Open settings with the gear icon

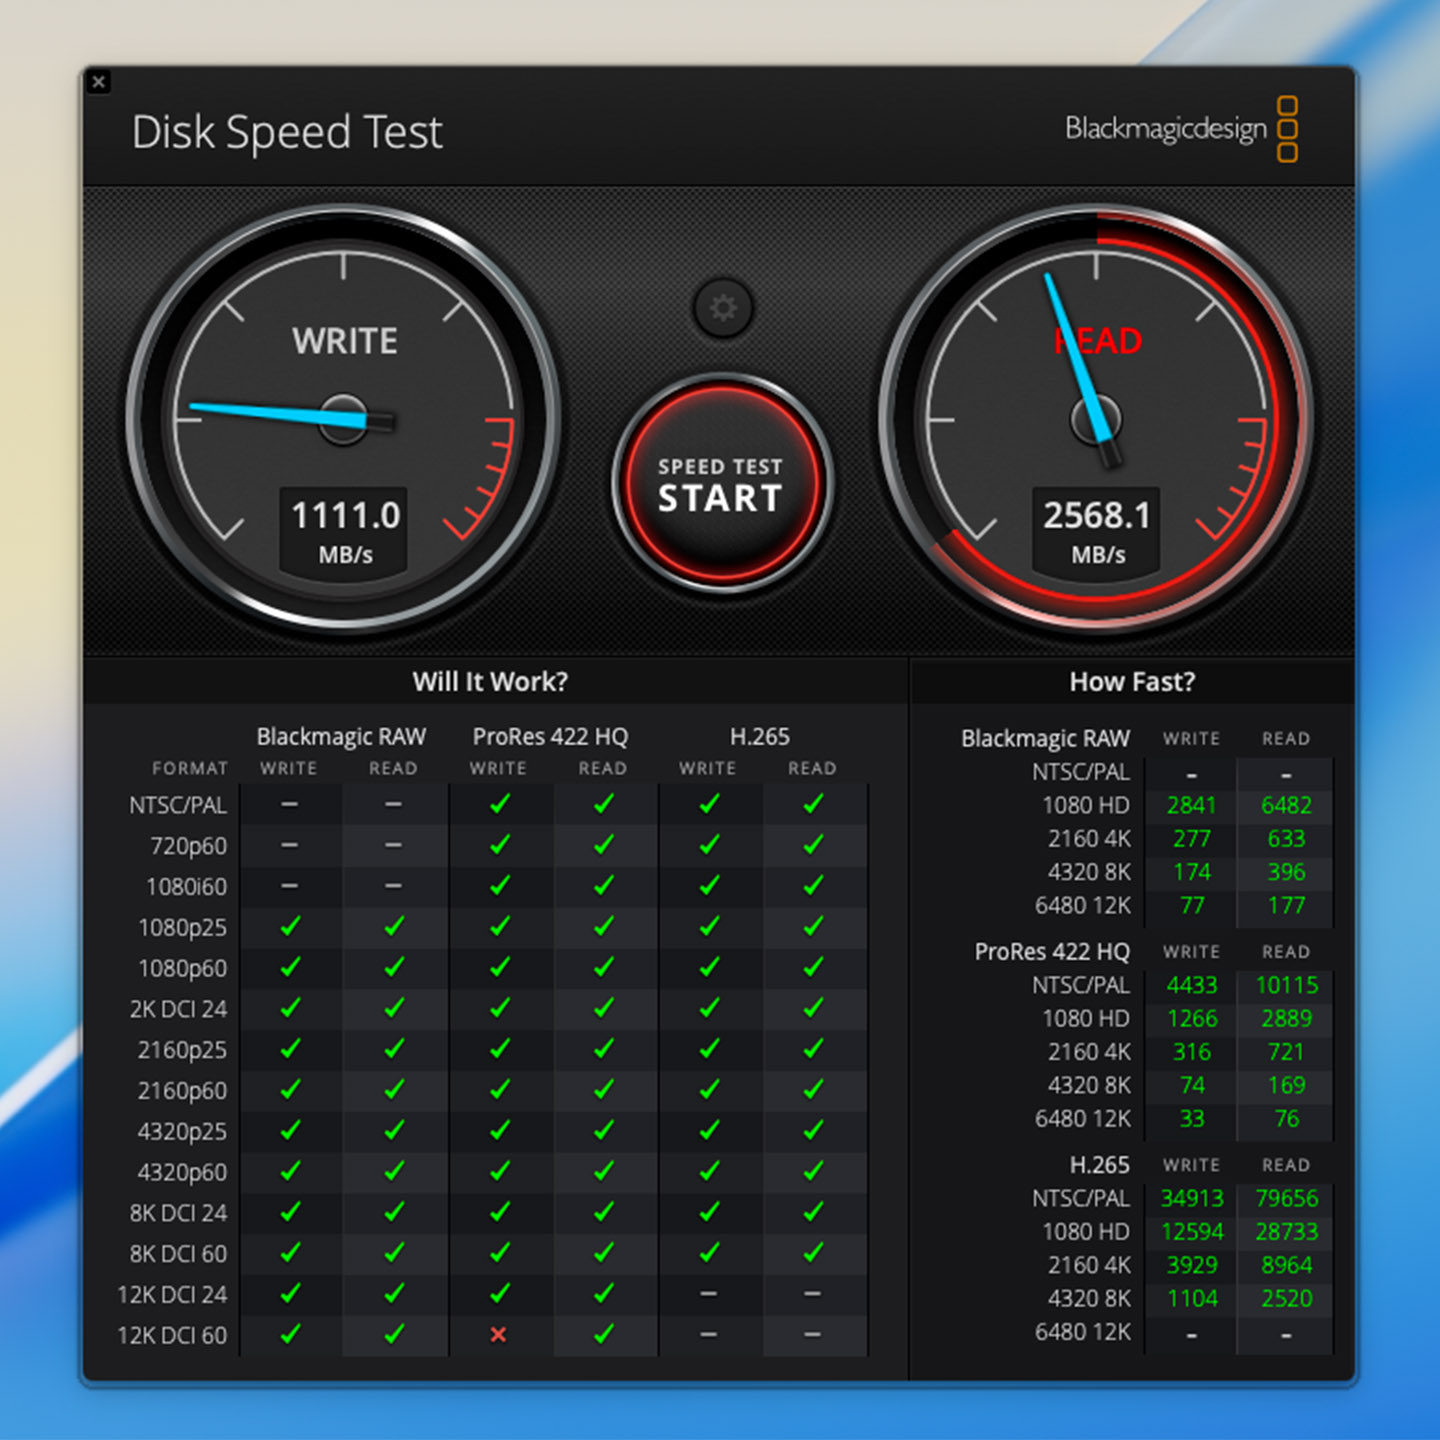click(723, 308)
